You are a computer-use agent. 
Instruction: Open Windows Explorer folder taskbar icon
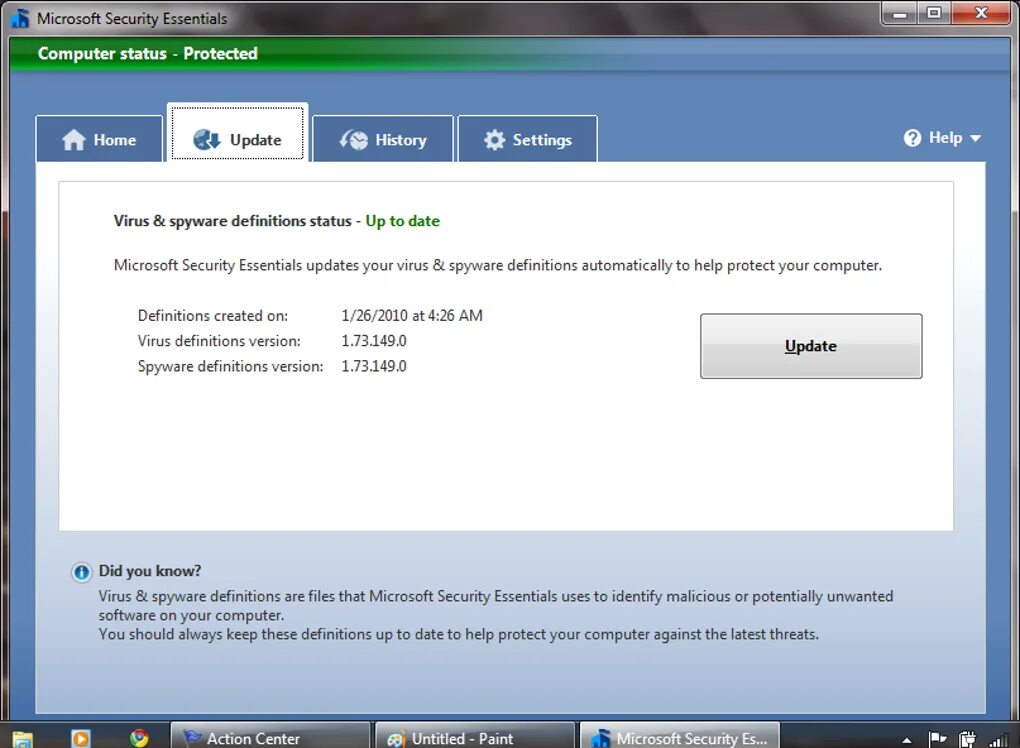tap(22, 740)
